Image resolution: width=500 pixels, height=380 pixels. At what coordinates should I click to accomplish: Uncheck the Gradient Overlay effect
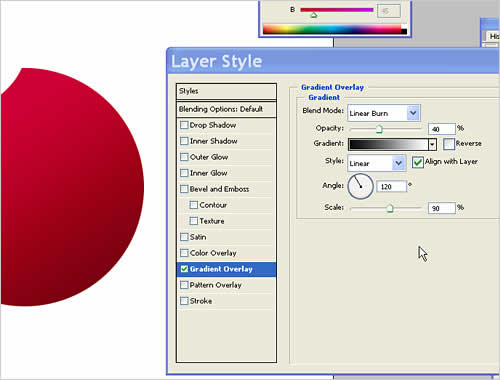pyautogui.click(x=184, y=269)
